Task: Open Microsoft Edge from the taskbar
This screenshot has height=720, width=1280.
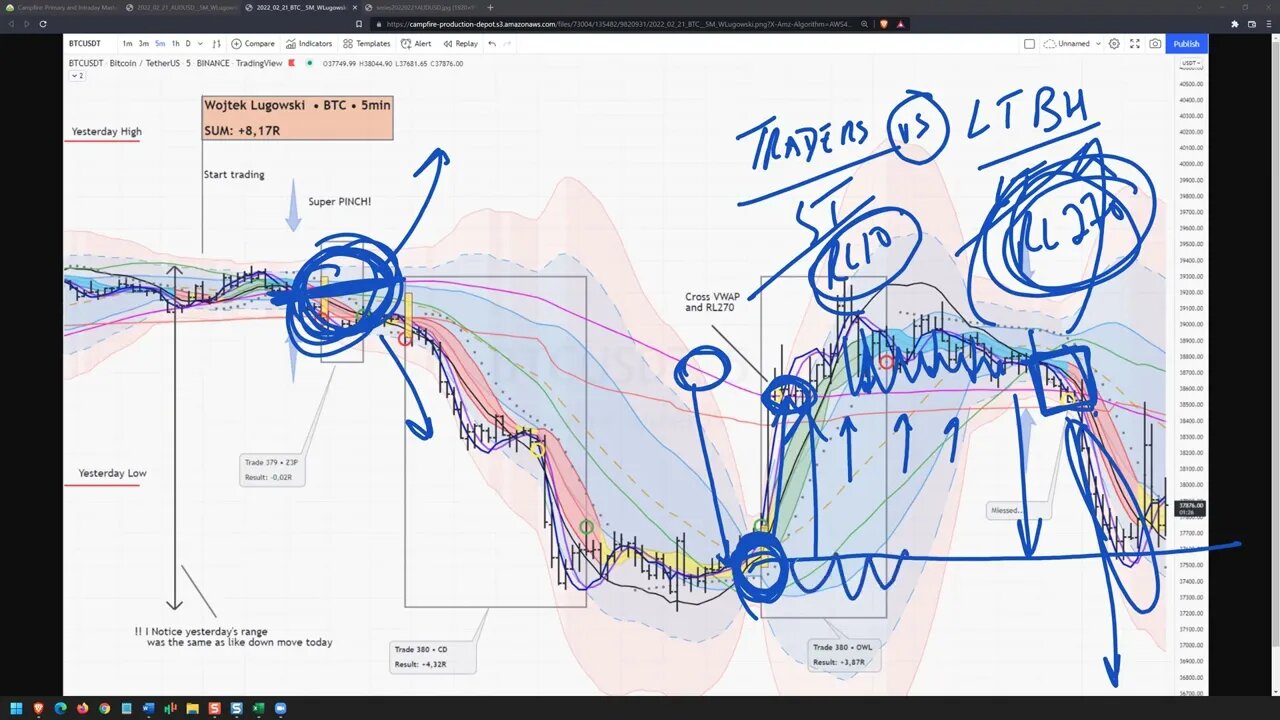Action: tap(60, 708)
